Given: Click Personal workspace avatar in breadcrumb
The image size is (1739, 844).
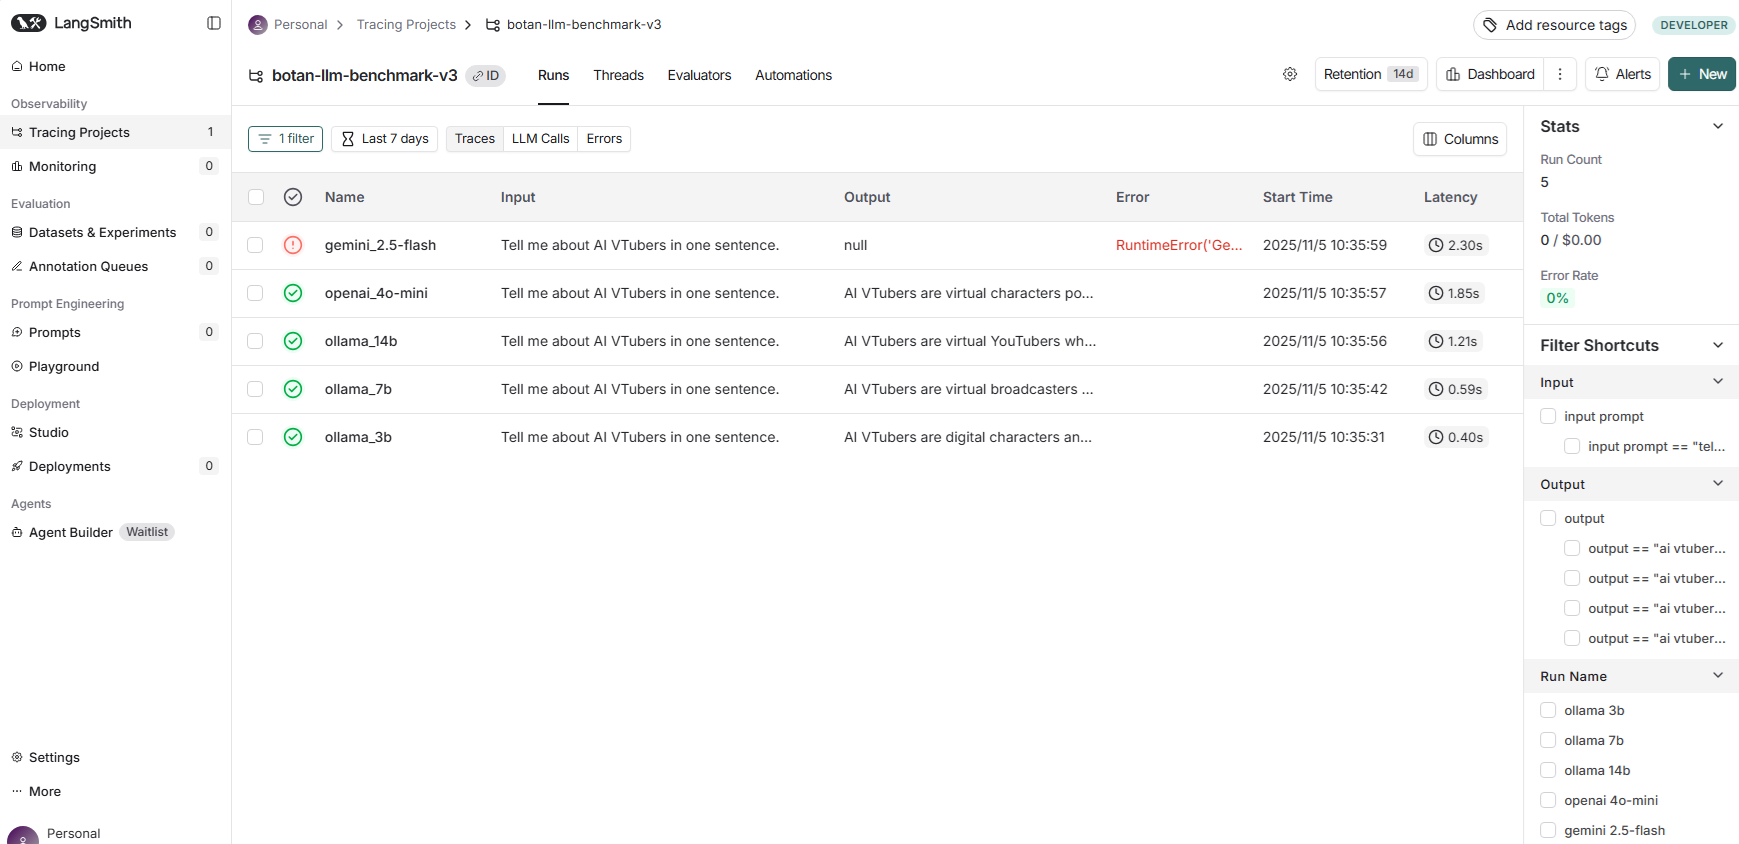Looking at the screenshot, I should pyautogui.click(x=258, y=25).
